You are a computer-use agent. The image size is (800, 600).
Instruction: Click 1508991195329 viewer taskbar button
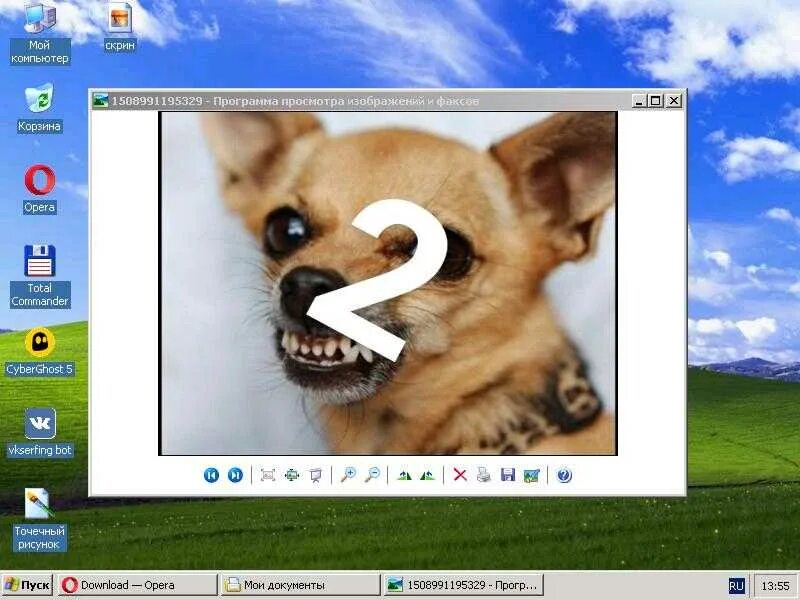point(463,585)
